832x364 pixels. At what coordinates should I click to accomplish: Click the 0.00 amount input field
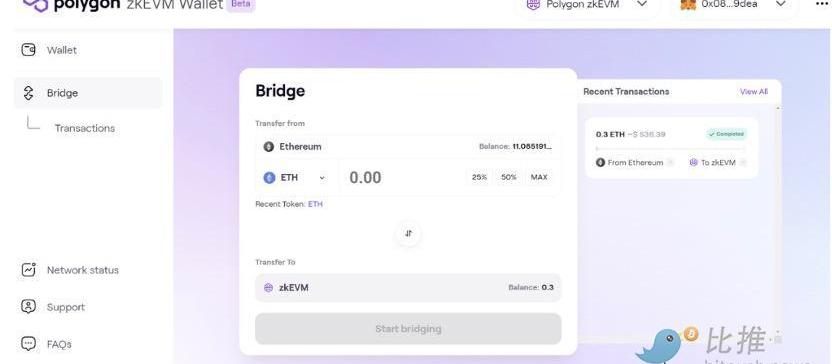402,177
